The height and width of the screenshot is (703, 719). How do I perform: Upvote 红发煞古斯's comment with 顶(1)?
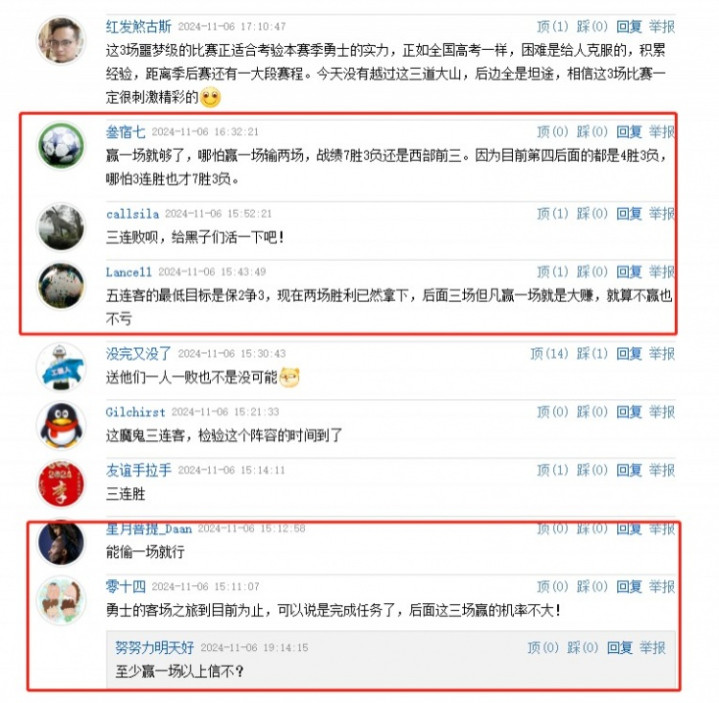point(553,27)
